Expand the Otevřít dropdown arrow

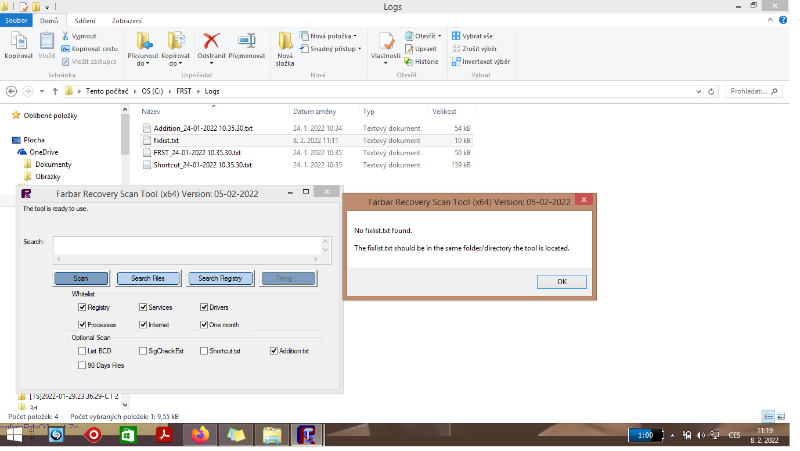(x=440, y=36)
